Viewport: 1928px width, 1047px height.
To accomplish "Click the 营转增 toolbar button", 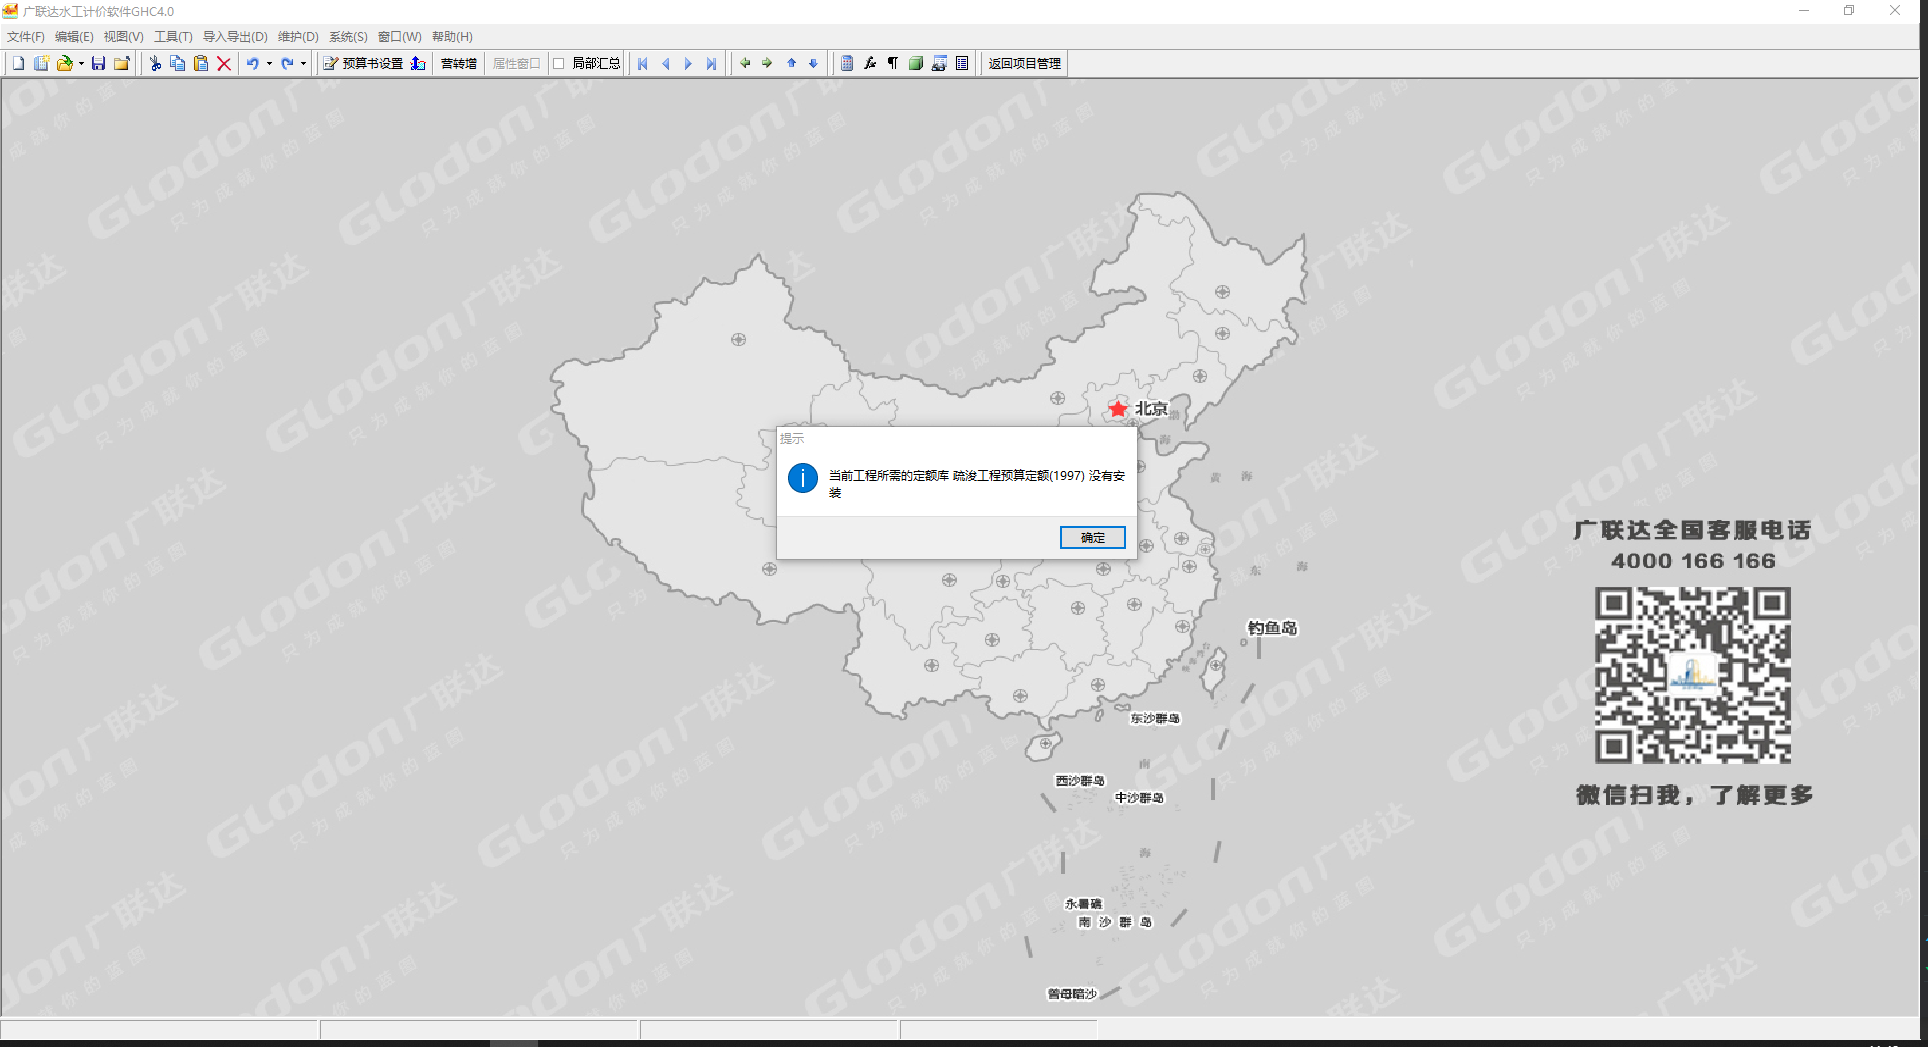I will (459, 63).
